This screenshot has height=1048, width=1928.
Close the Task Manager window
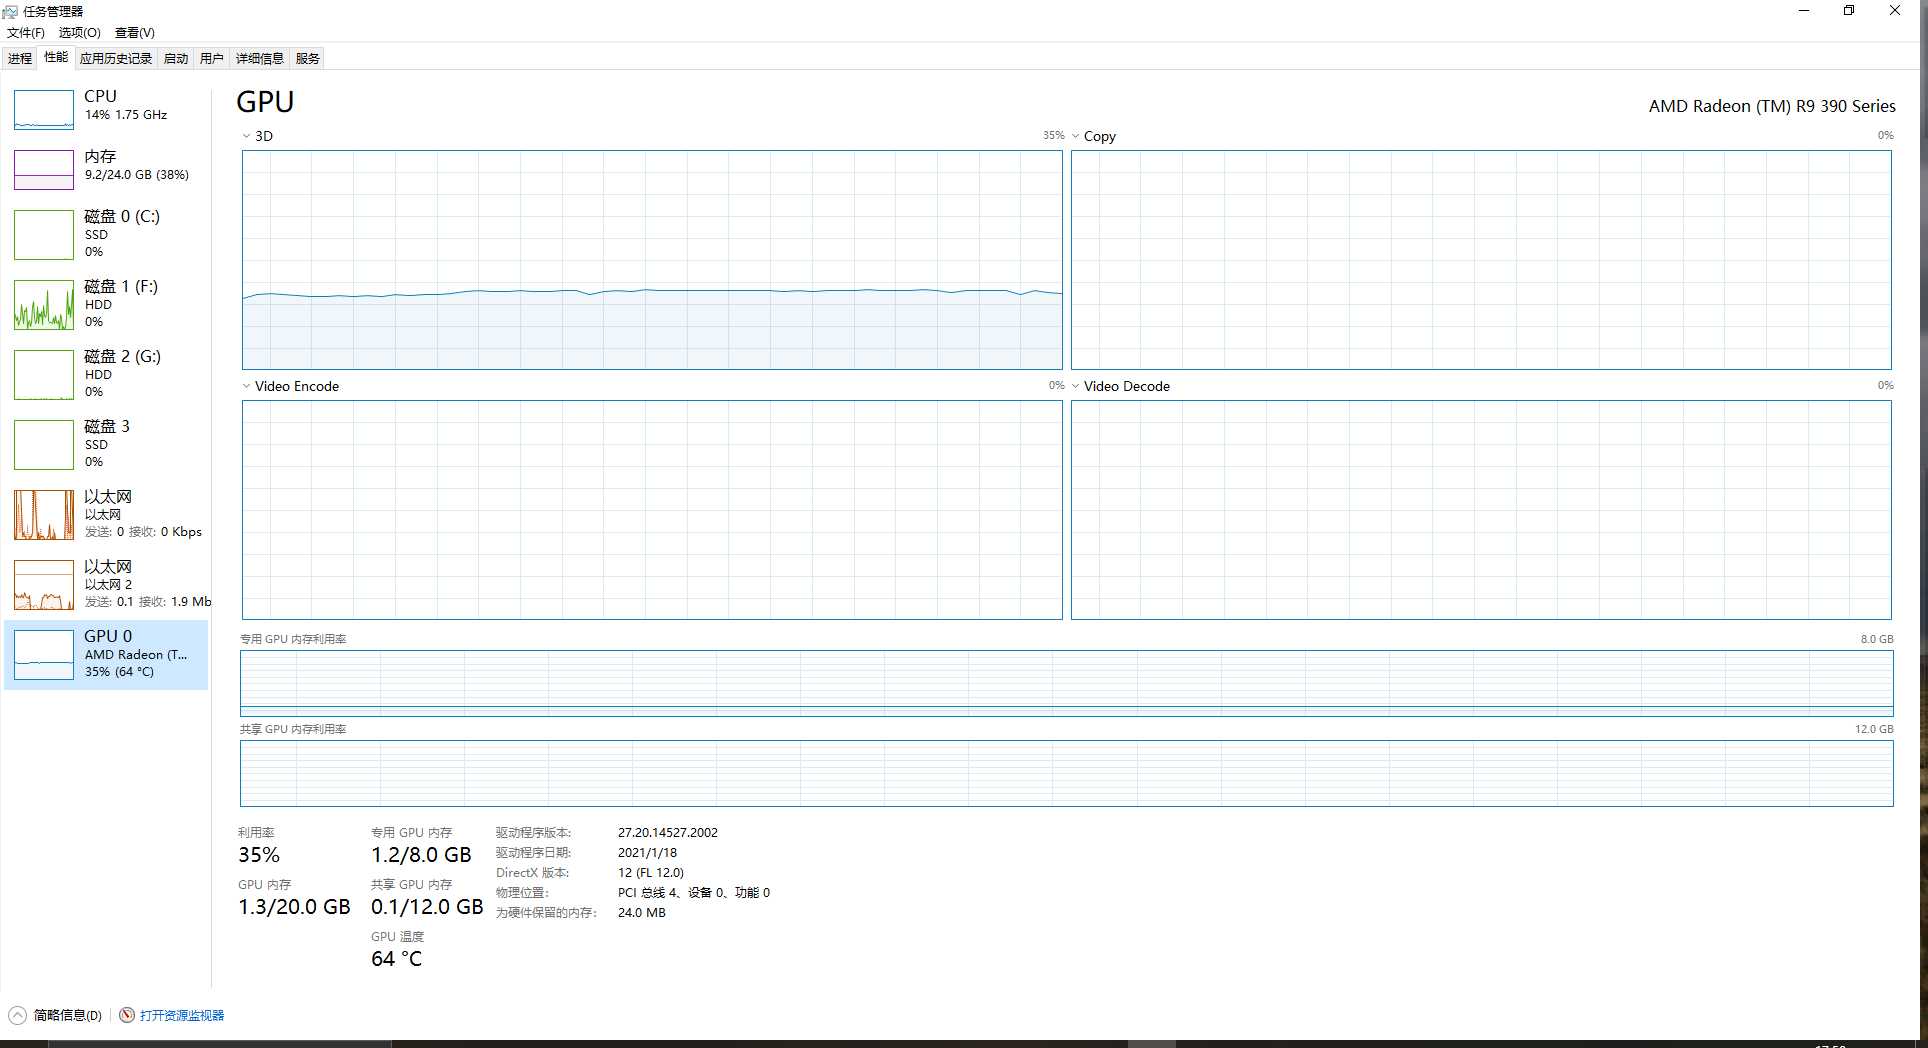1894,11
